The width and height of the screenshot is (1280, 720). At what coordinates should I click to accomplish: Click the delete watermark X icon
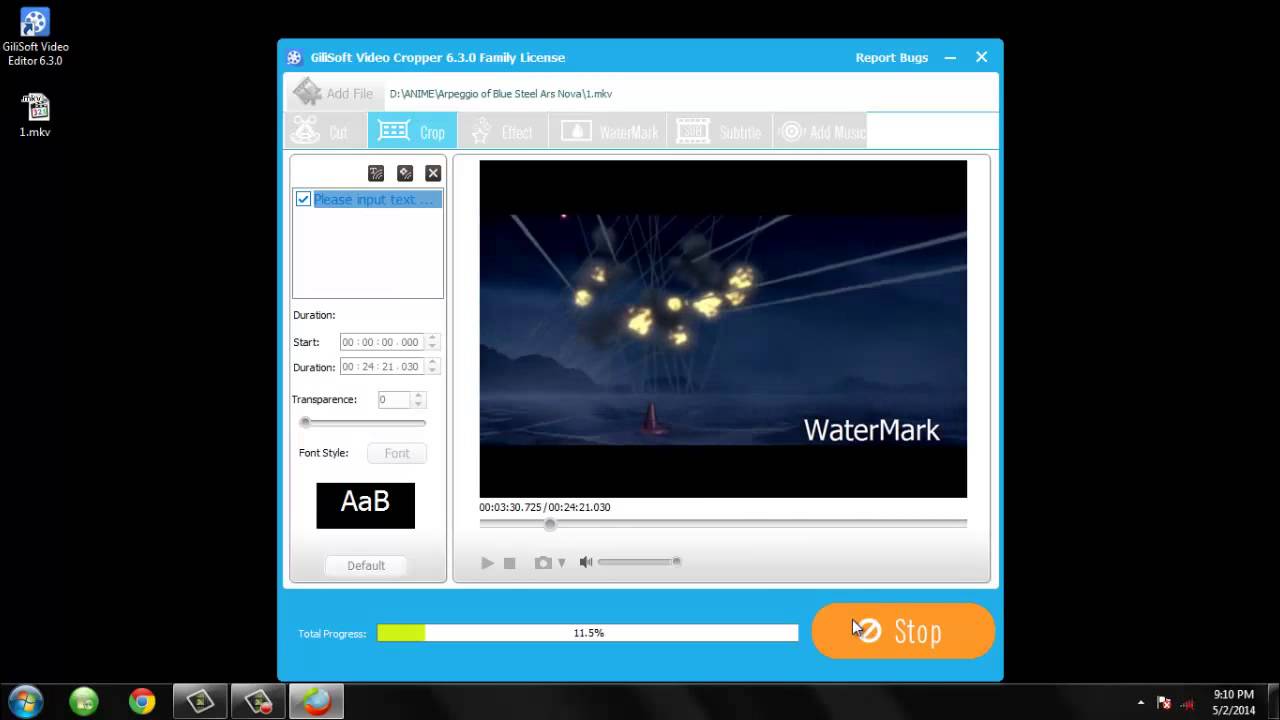click(x=433, y=173)
